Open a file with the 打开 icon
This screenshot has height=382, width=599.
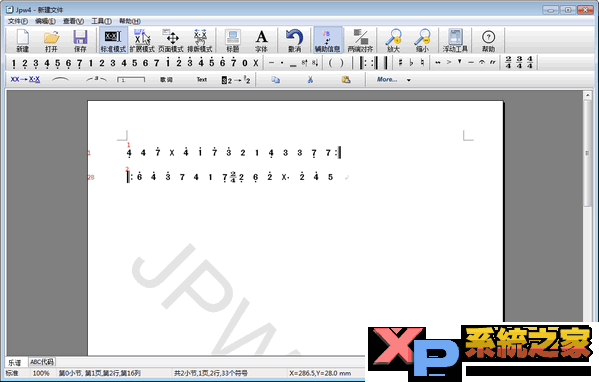51,40
